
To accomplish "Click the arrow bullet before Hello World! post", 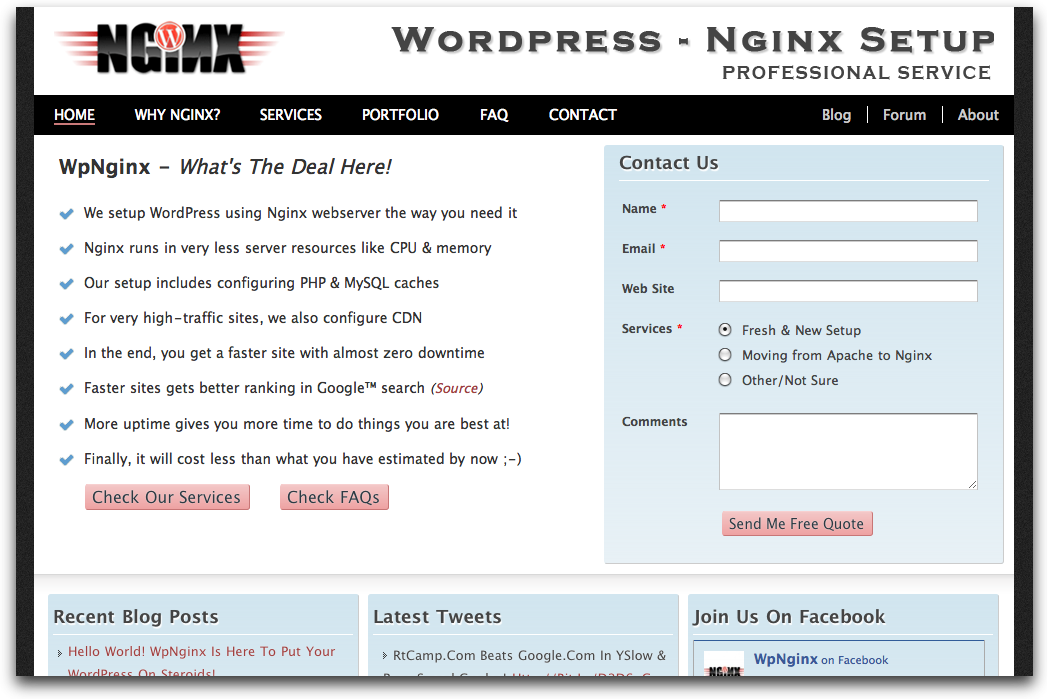I will click(59, 653).
